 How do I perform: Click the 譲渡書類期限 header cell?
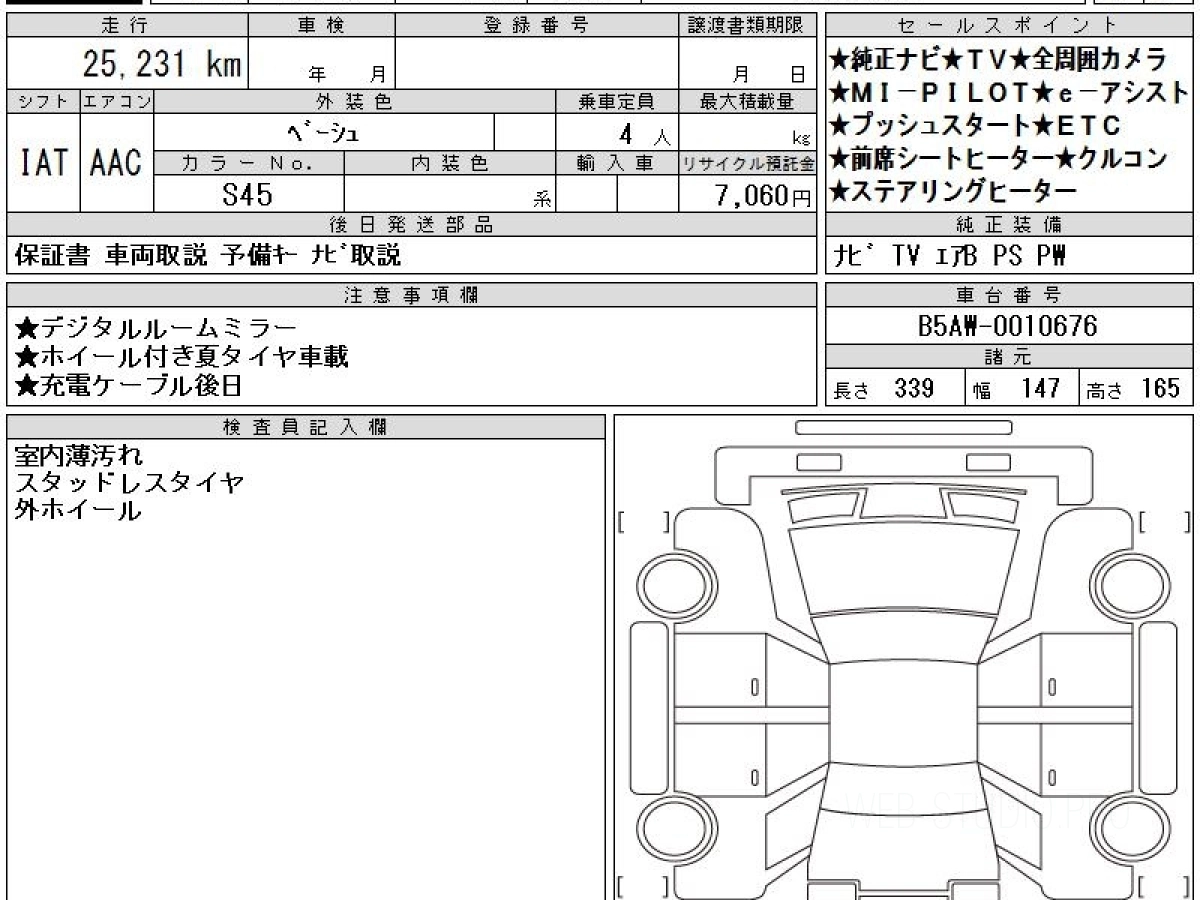748,26
